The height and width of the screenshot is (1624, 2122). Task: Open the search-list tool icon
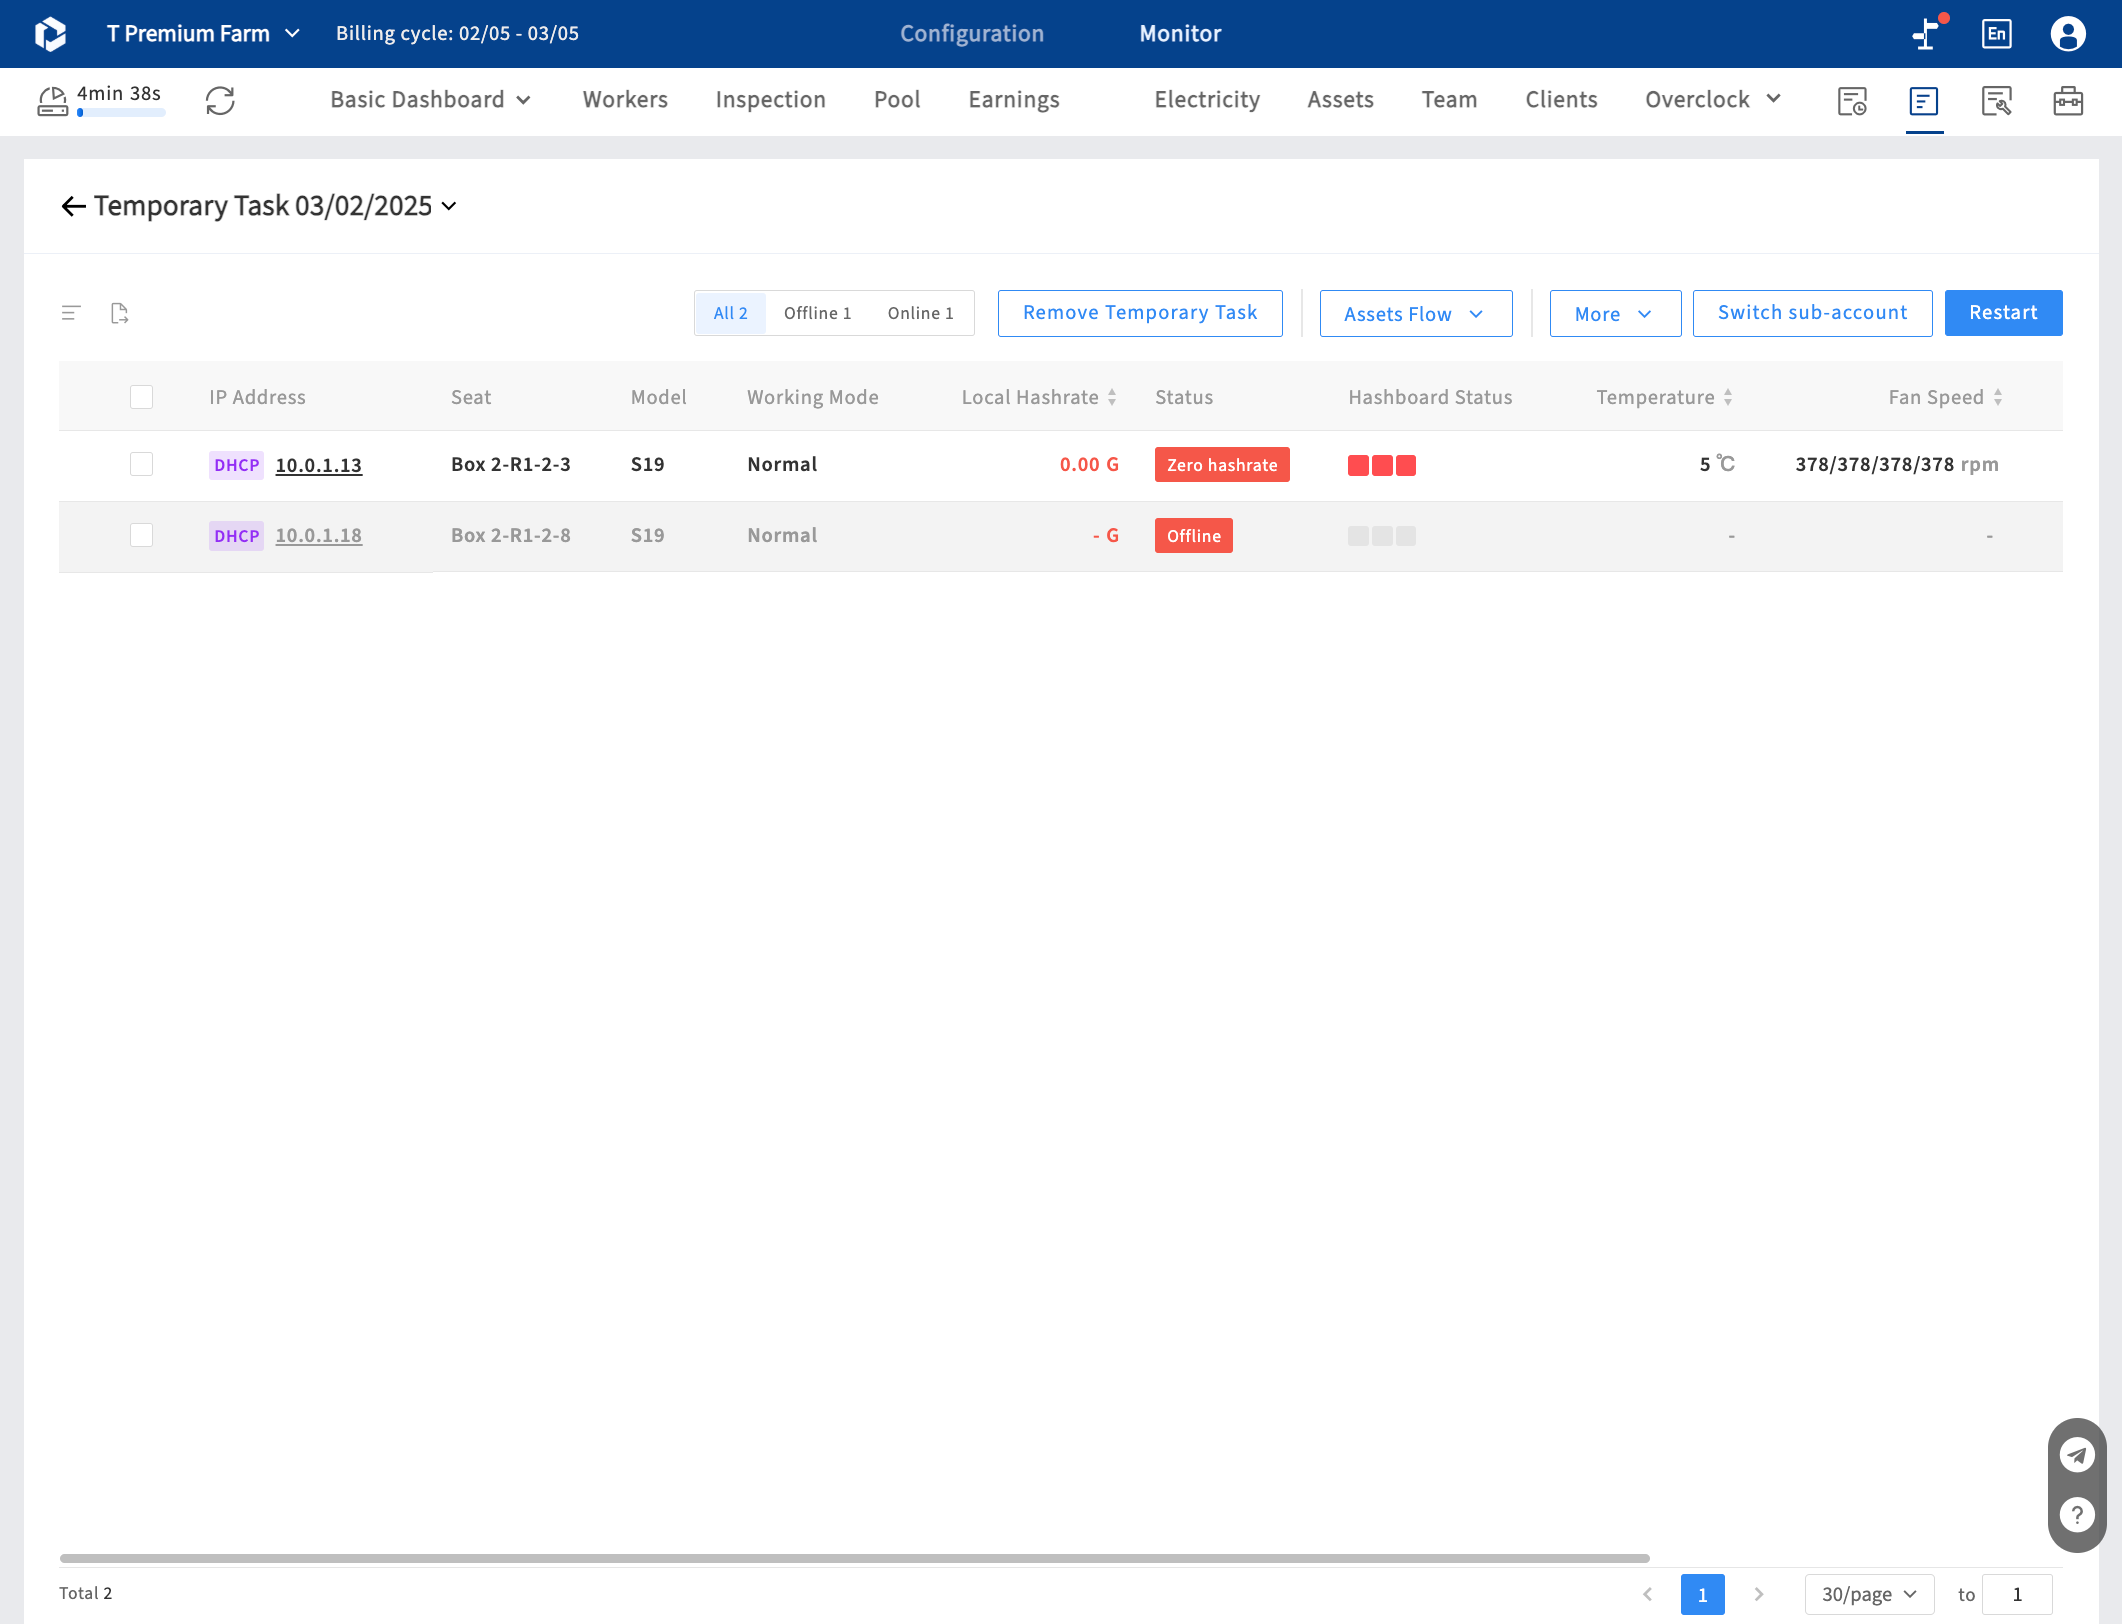point(1996,101)
